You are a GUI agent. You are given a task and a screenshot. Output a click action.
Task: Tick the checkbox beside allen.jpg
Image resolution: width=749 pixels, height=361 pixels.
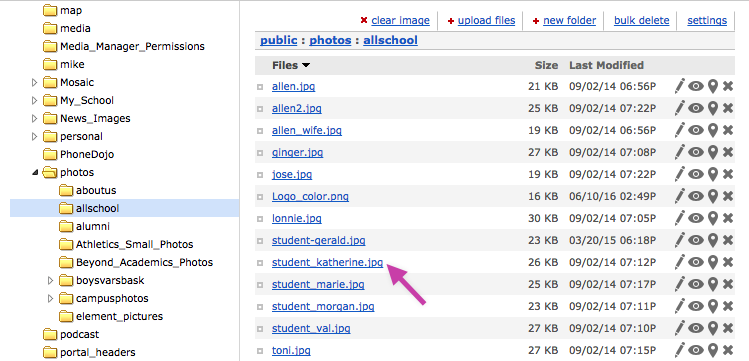260,87
